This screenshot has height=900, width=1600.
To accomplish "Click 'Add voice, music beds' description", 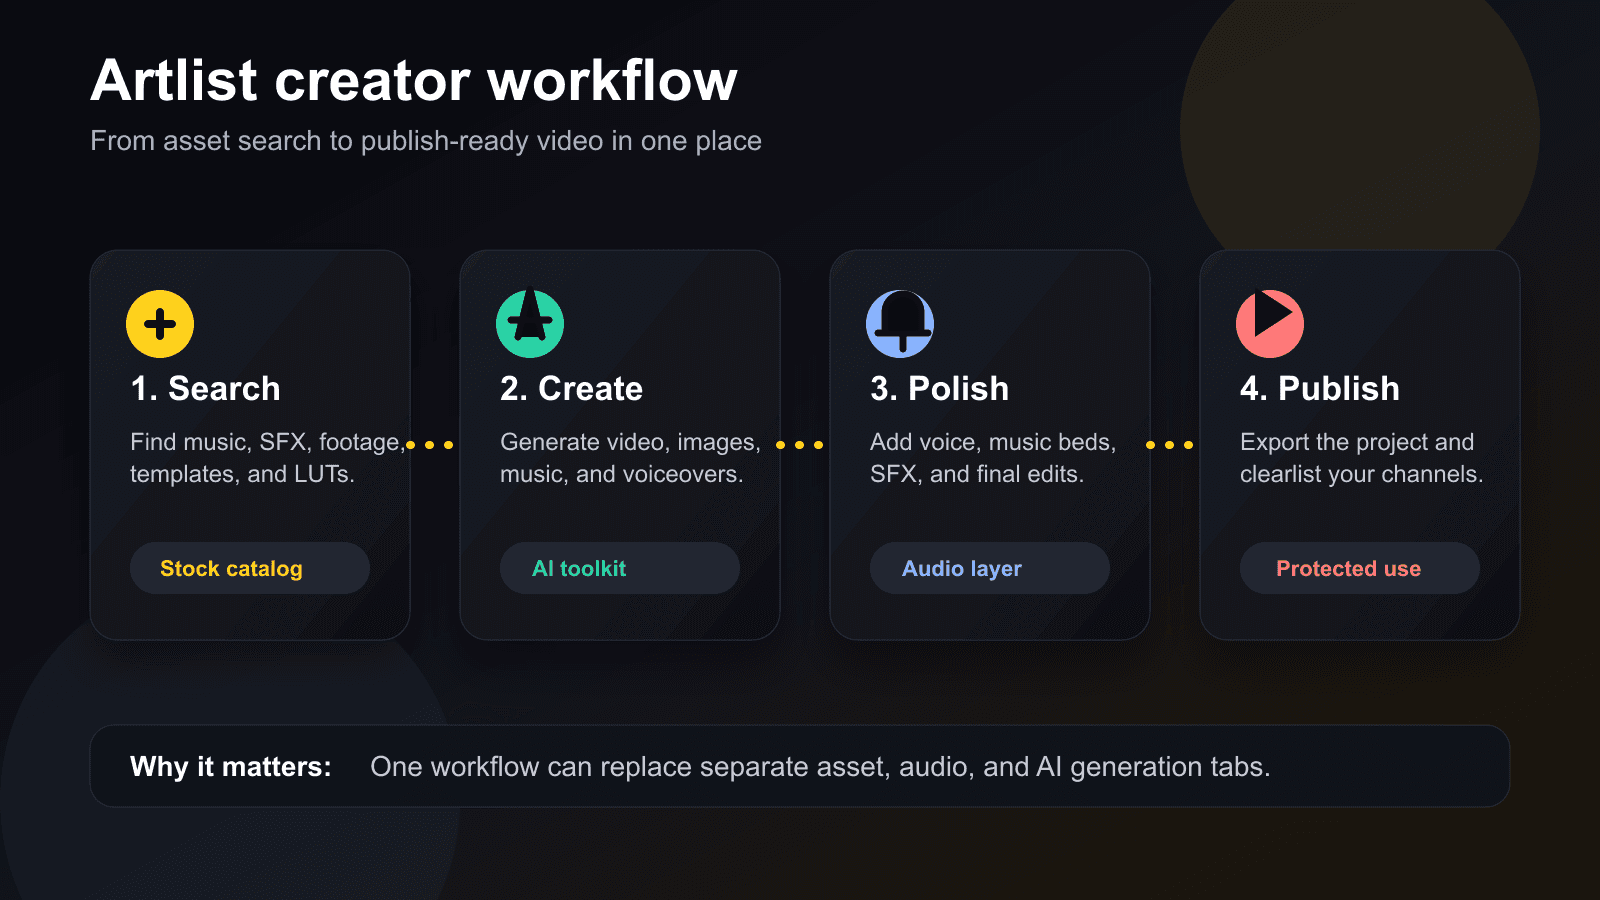I will click(x=993, y=458).
